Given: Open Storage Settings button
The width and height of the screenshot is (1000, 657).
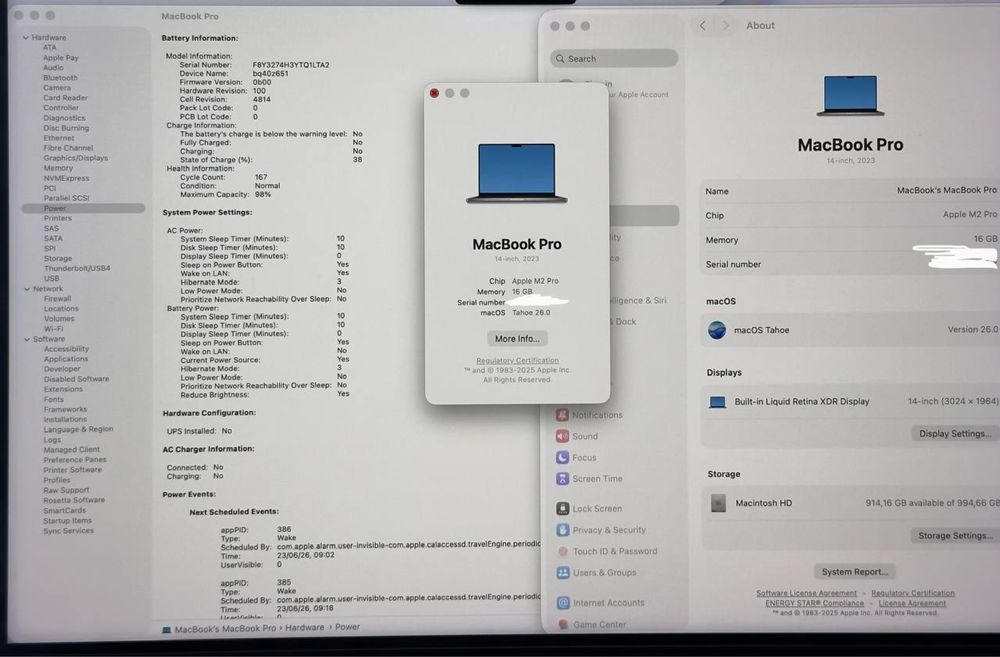Looking at the screenshot, I should 955,535.
